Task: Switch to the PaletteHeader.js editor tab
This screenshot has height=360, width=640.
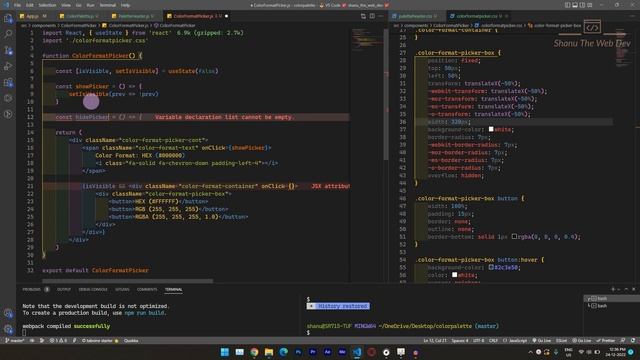Action: coord(133,16)
